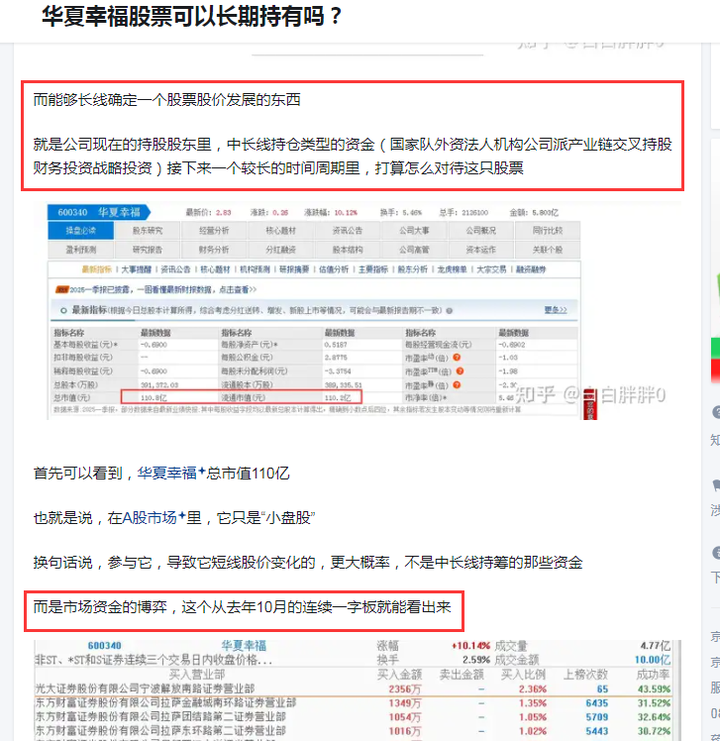This screenshot has width=720, height=741.
Task: Switch to the 财务分析 tab
Action: (214, 250)
